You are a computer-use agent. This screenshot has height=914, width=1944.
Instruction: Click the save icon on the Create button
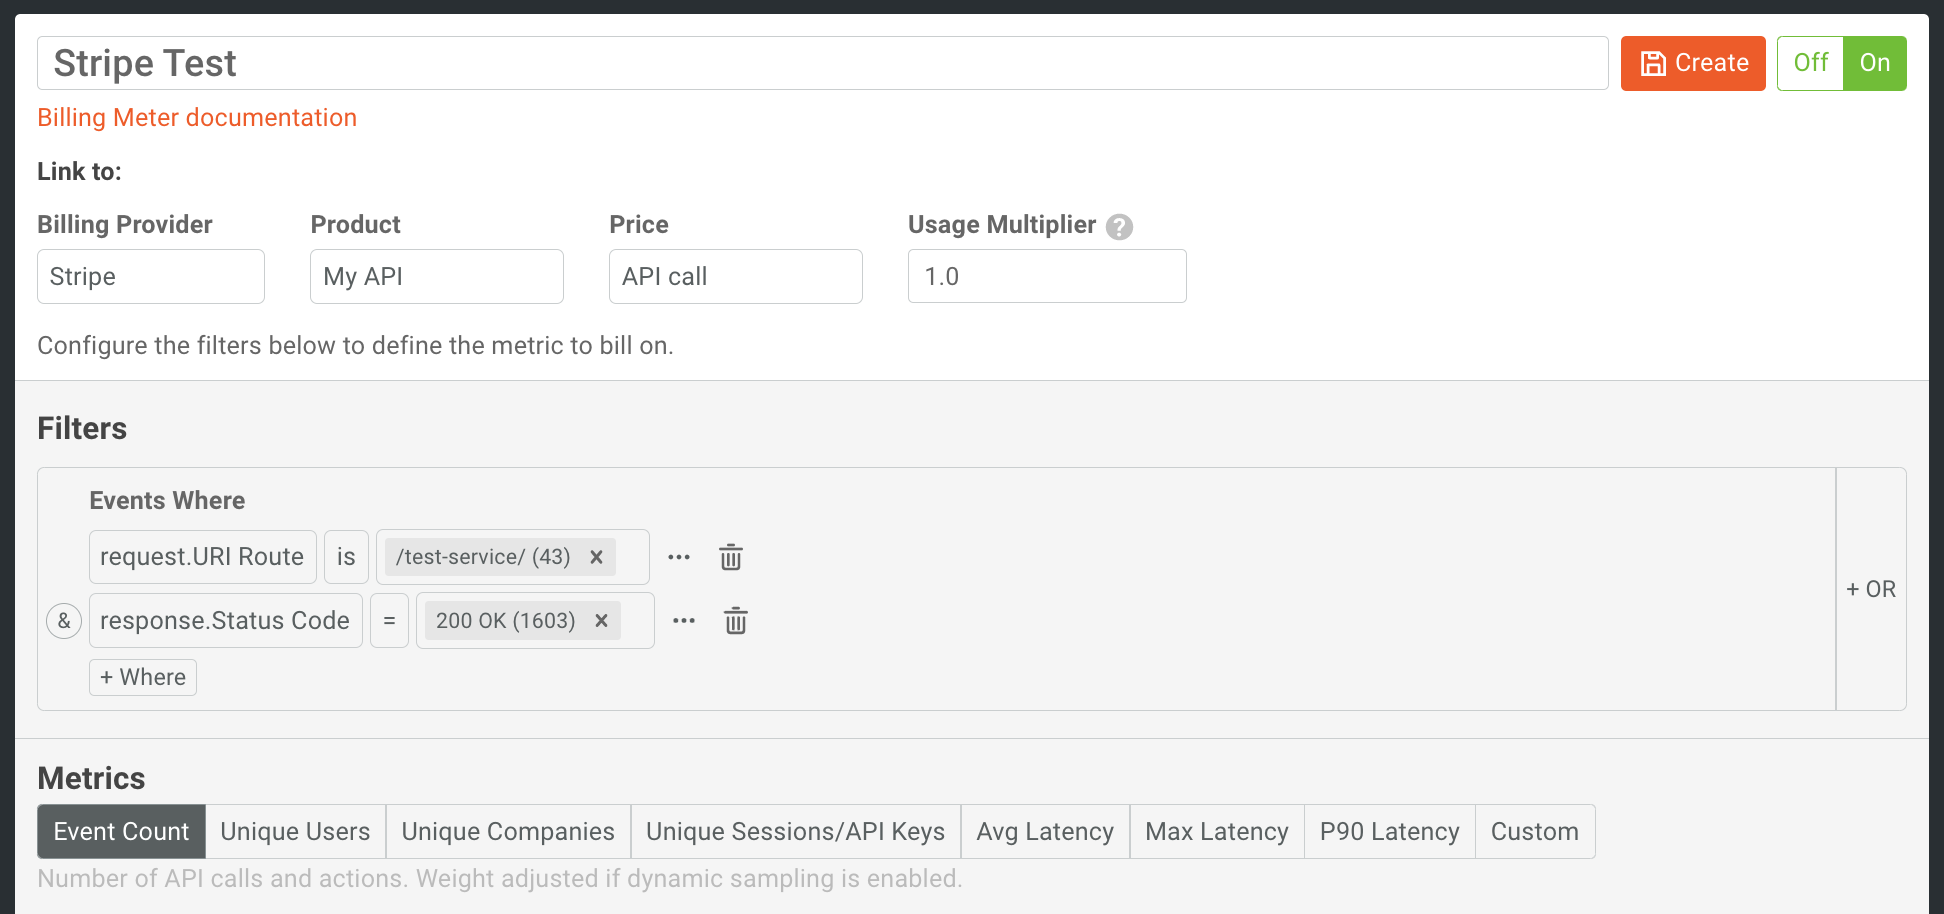click(x=1655, y=63)
